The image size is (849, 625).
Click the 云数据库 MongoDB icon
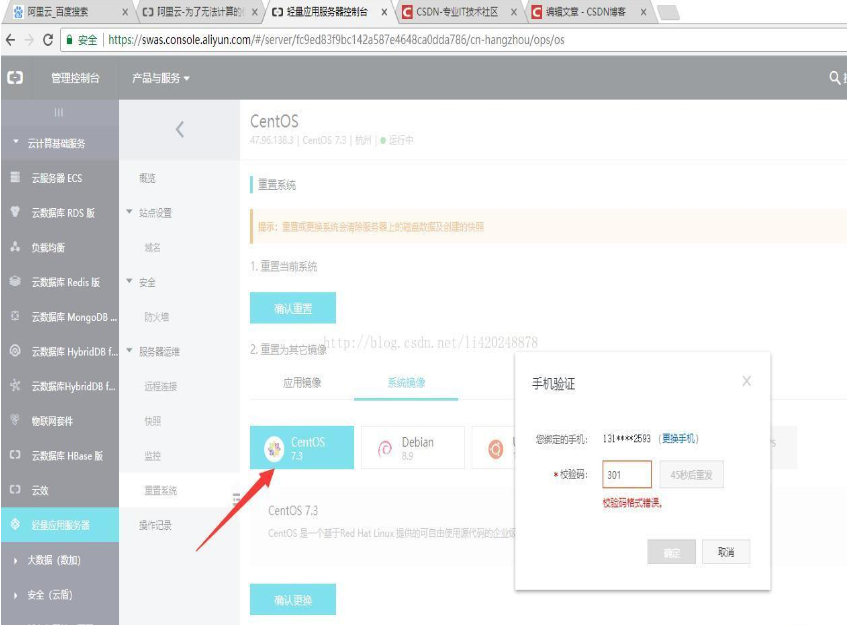(x=15, y=316)
